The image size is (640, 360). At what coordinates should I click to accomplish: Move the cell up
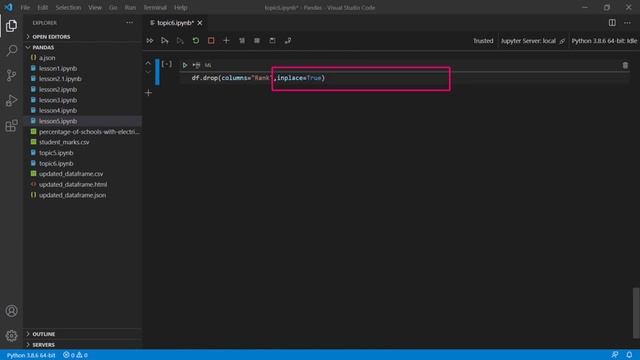pos(148,63)
